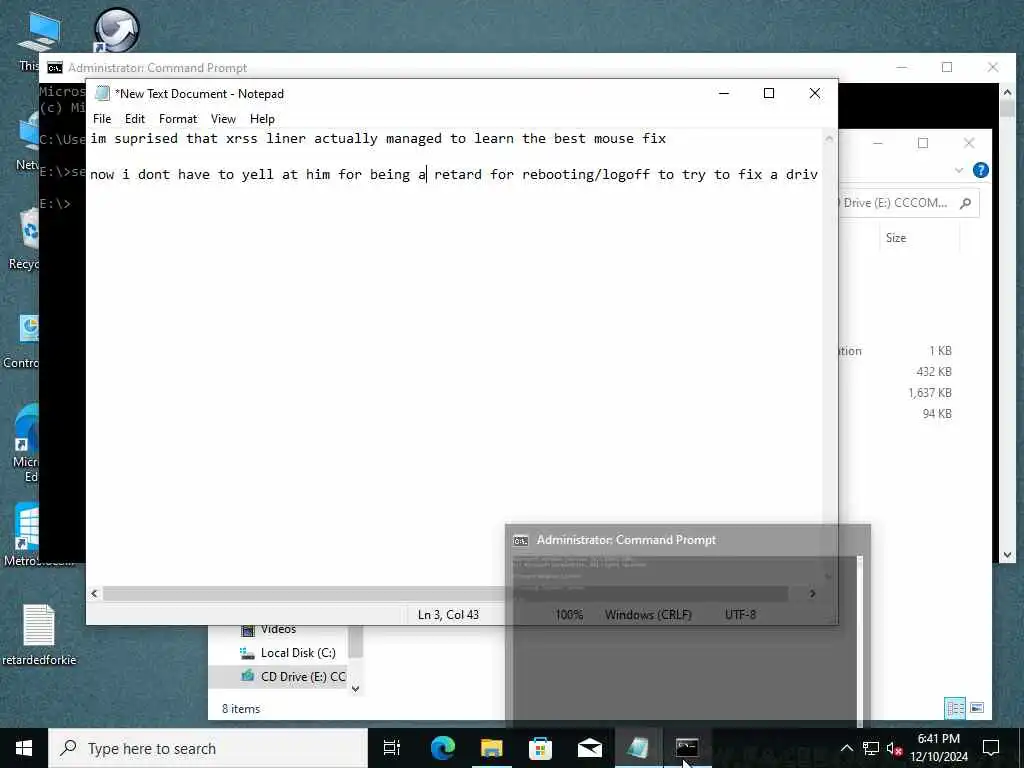Minimize the Notepad window
Screen dimensions: 1024x768
(x=724, y=93)
